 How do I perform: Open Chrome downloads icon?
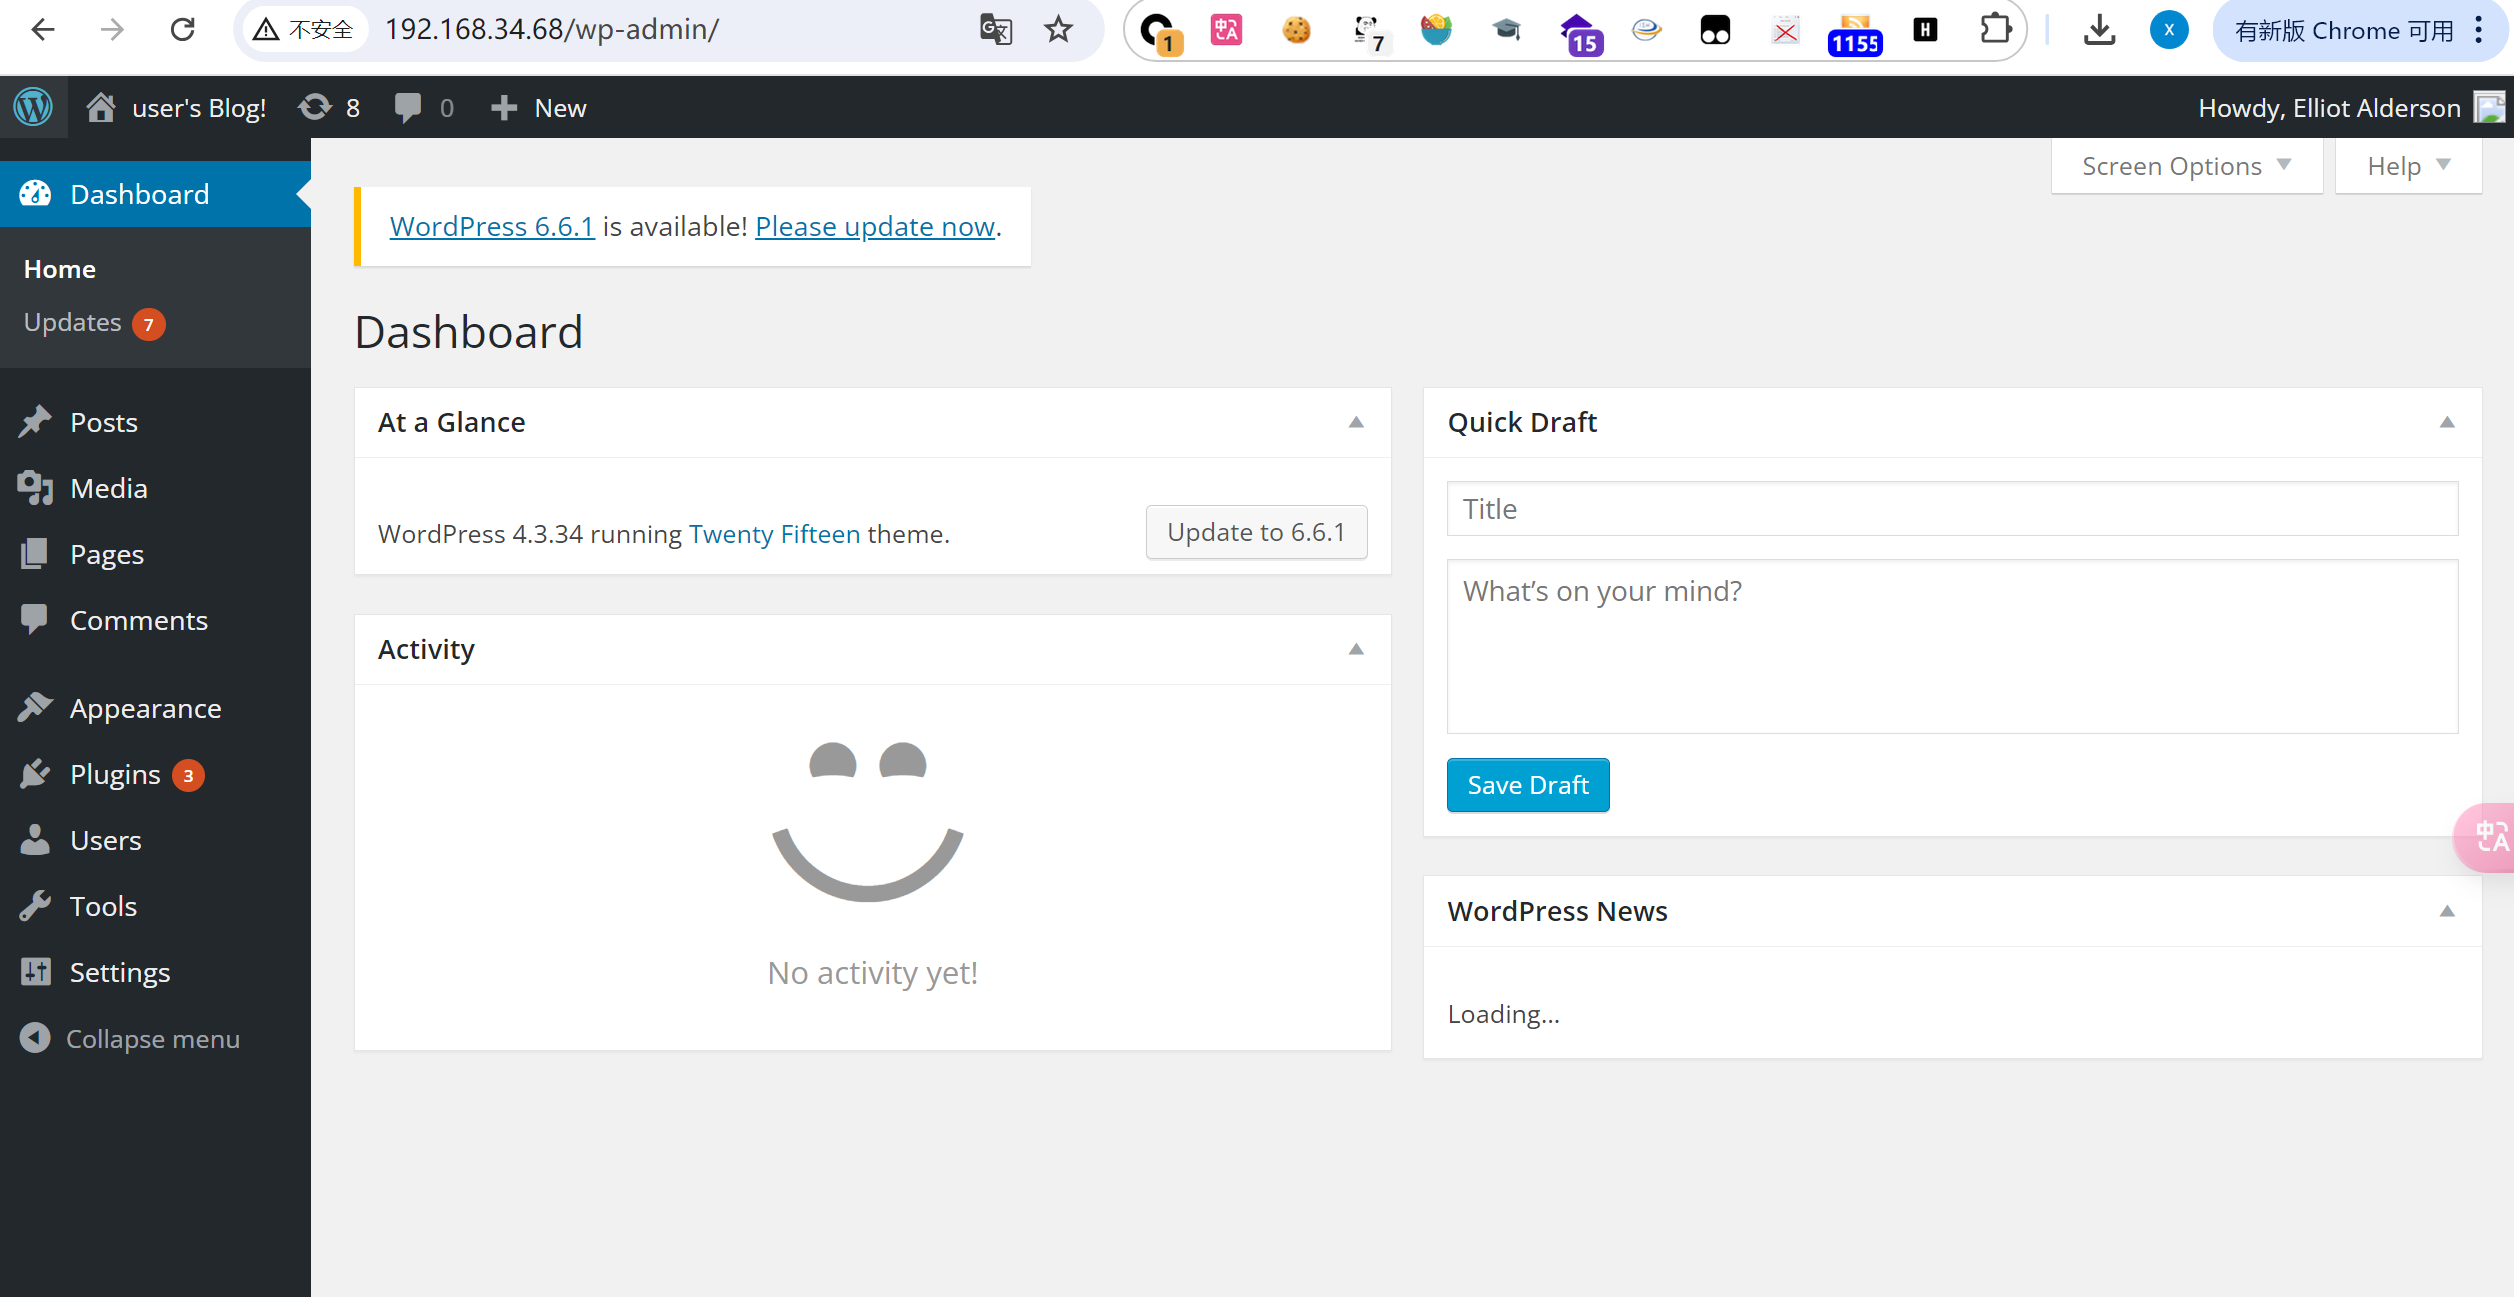[x=2099, y=30]
